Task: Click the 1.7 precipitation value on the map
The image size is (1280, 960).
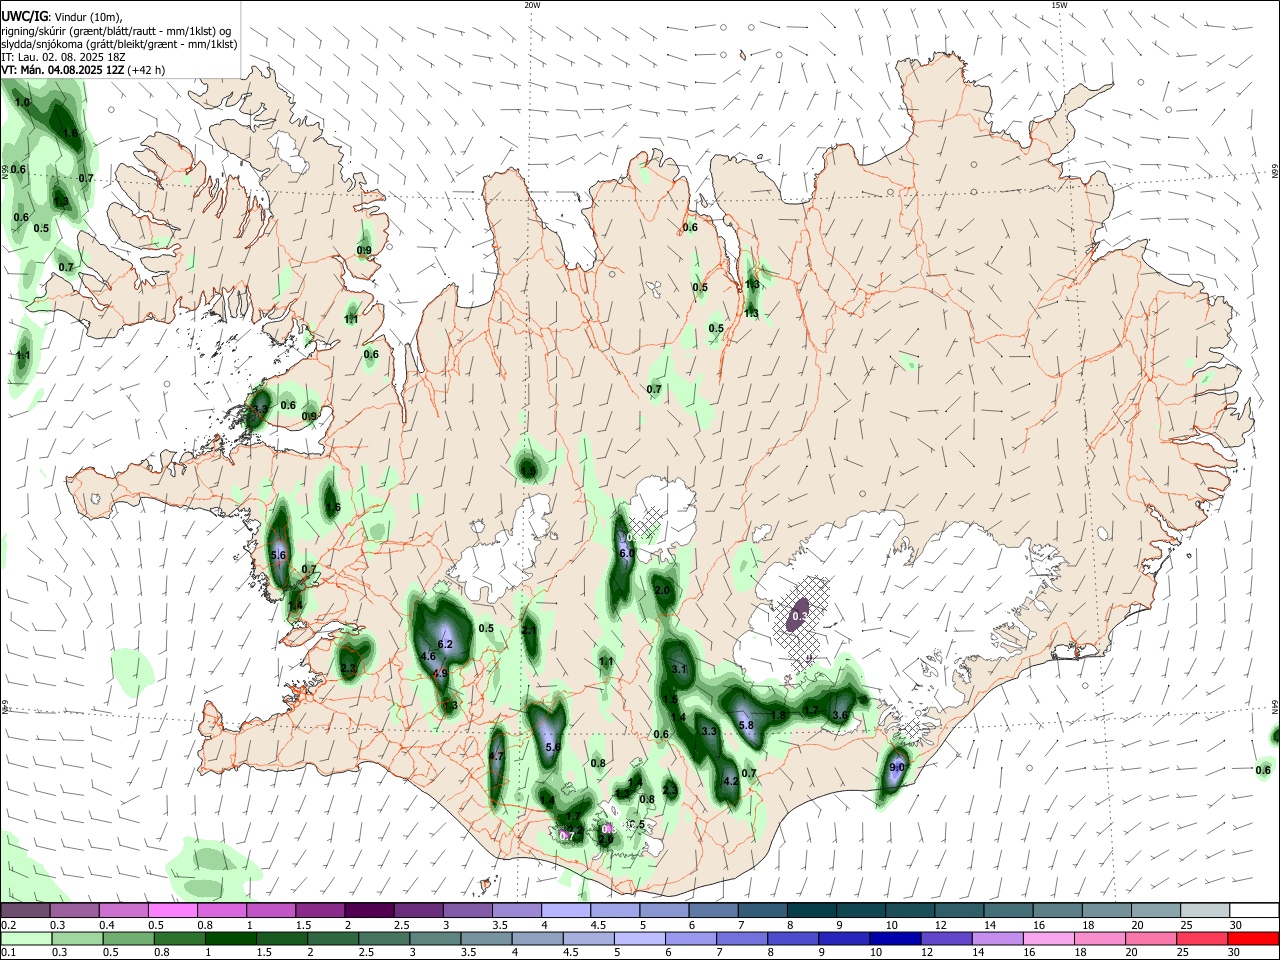Action: point(811,710)
